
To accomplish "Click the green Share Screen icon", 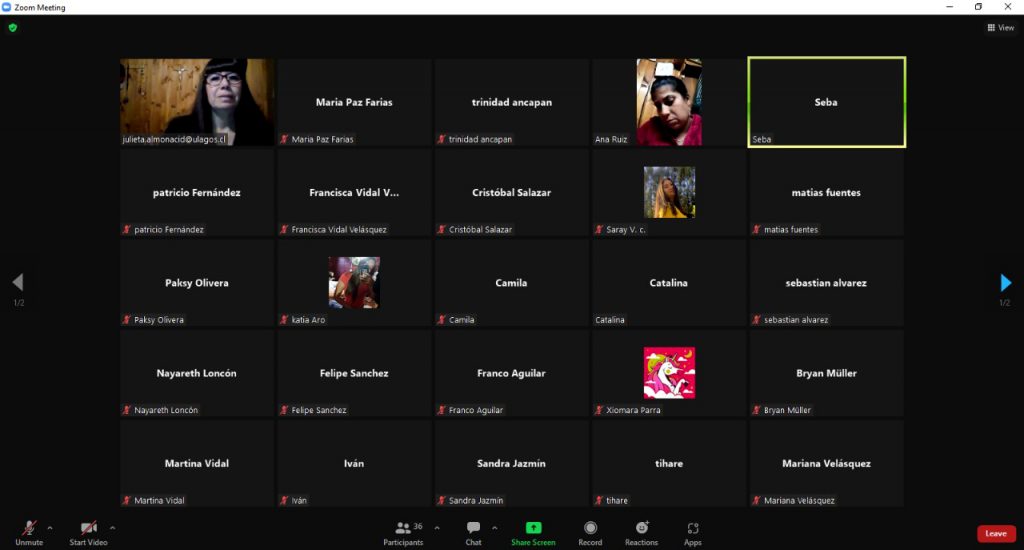I will point(533,529).
